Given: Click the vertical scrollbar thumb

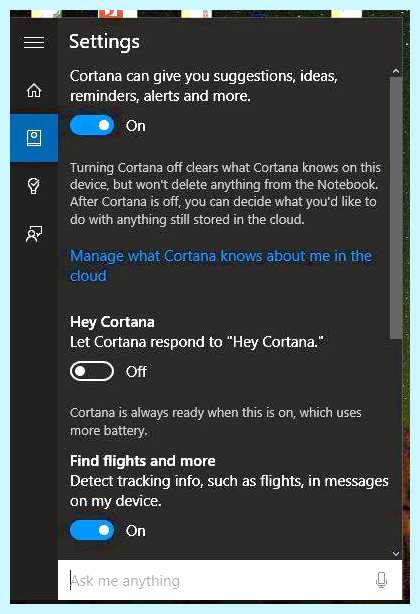Looking at the screenshot, I should [x=396, y=208].
